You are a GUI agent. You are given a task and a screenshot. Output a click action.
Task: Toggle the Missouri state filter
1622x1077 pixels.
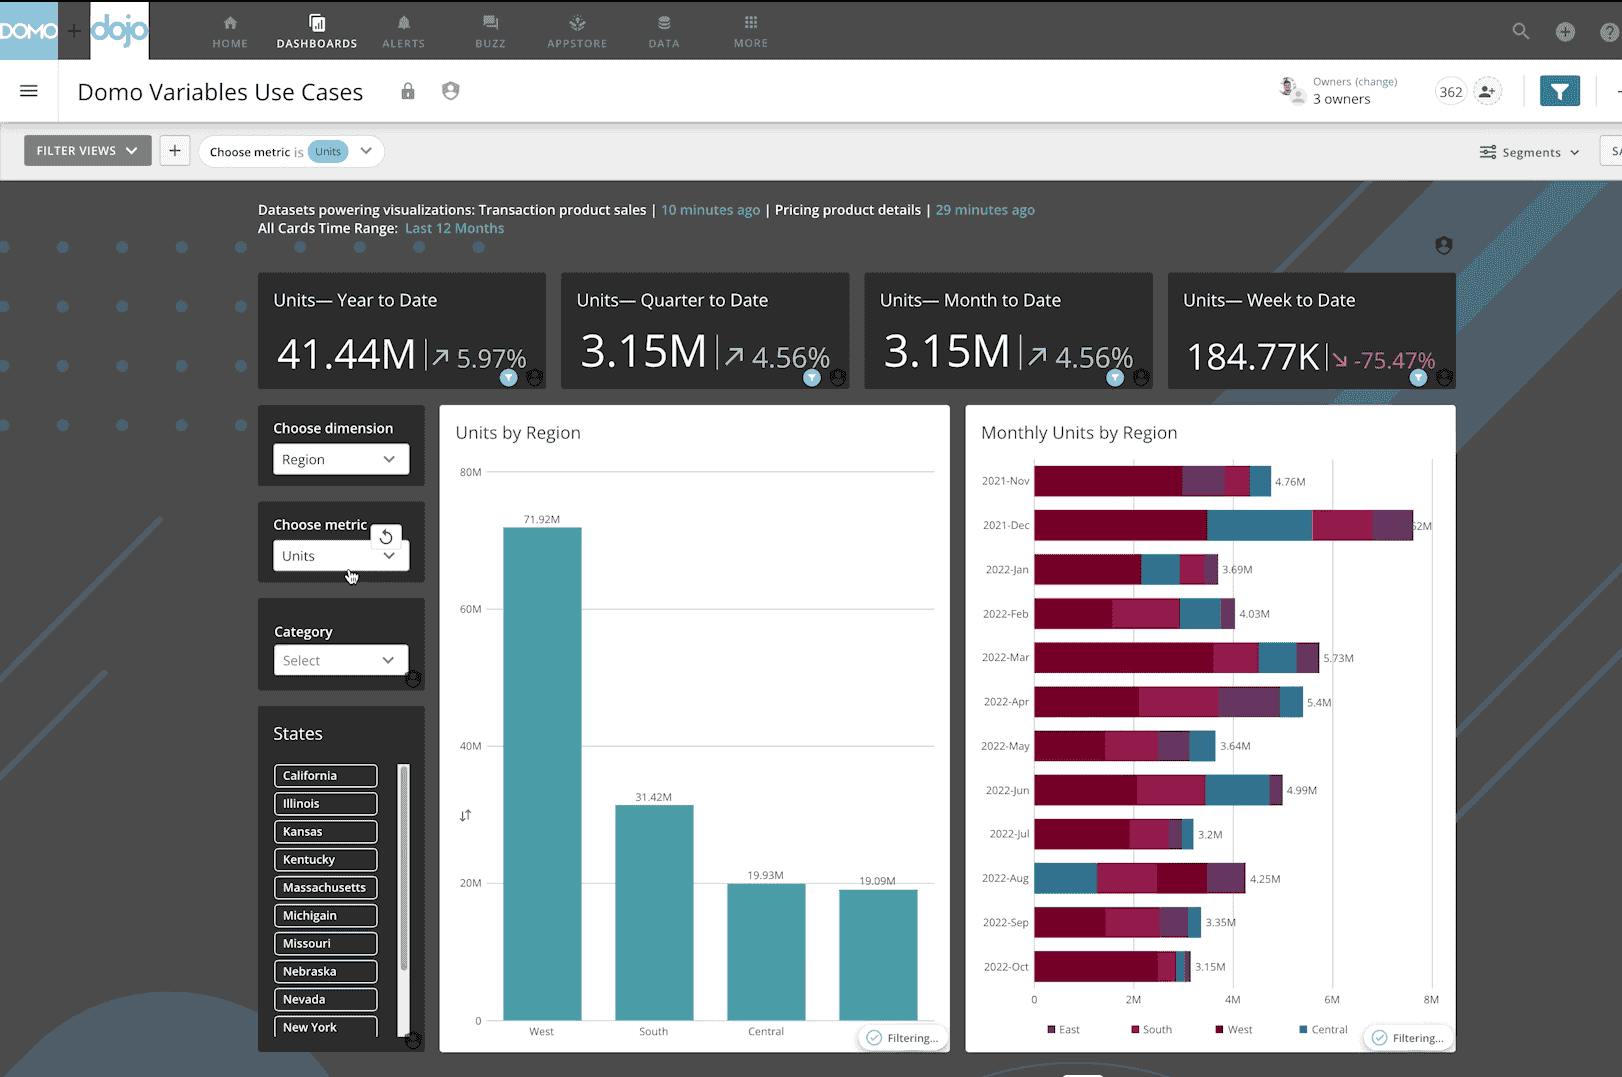point(326,944)
